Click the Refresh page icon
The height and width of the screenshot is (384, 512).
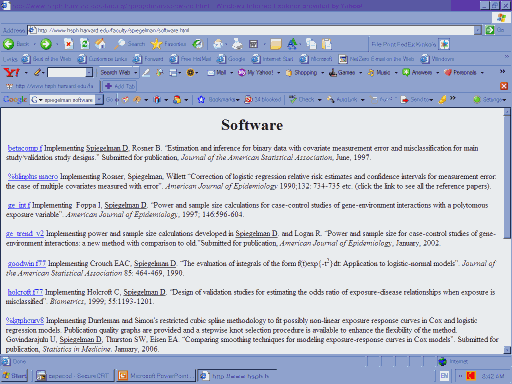pyautogui.click(x=84, y=44)
